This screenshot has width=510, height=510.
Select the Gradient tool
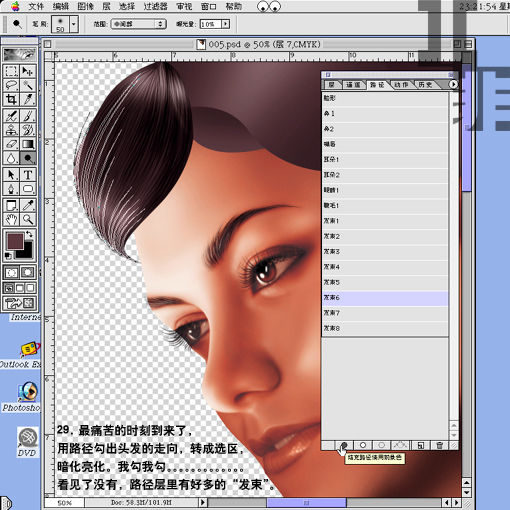tap(28, 144)
